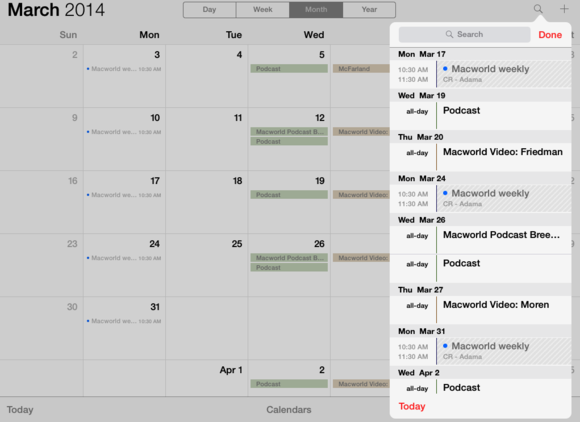Click the magnifying glass search icon

pyautogui.click(x=538, y=9)
